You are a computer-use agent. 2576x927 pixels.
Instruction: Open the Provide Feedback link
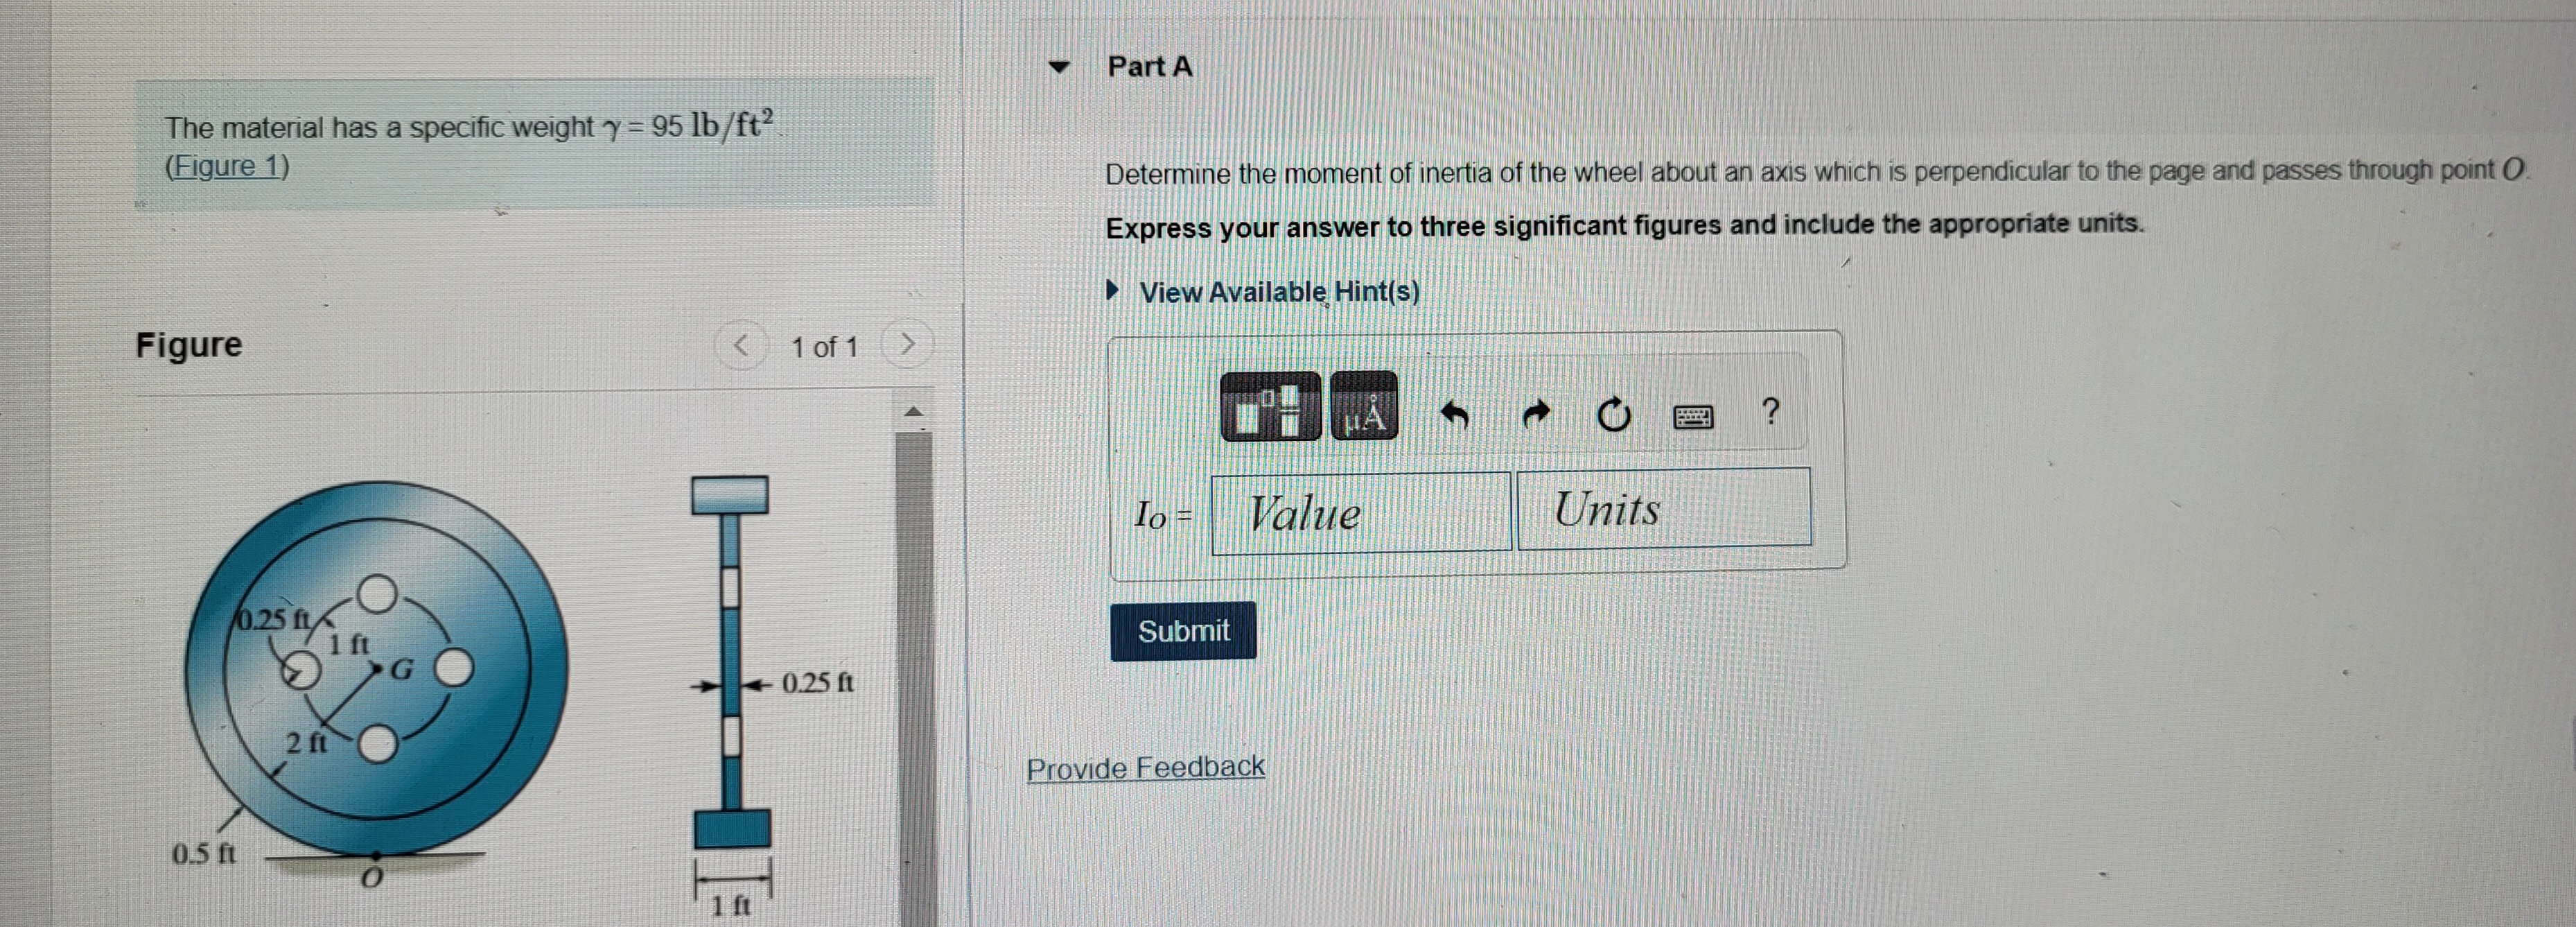(x=1146, y=768)
